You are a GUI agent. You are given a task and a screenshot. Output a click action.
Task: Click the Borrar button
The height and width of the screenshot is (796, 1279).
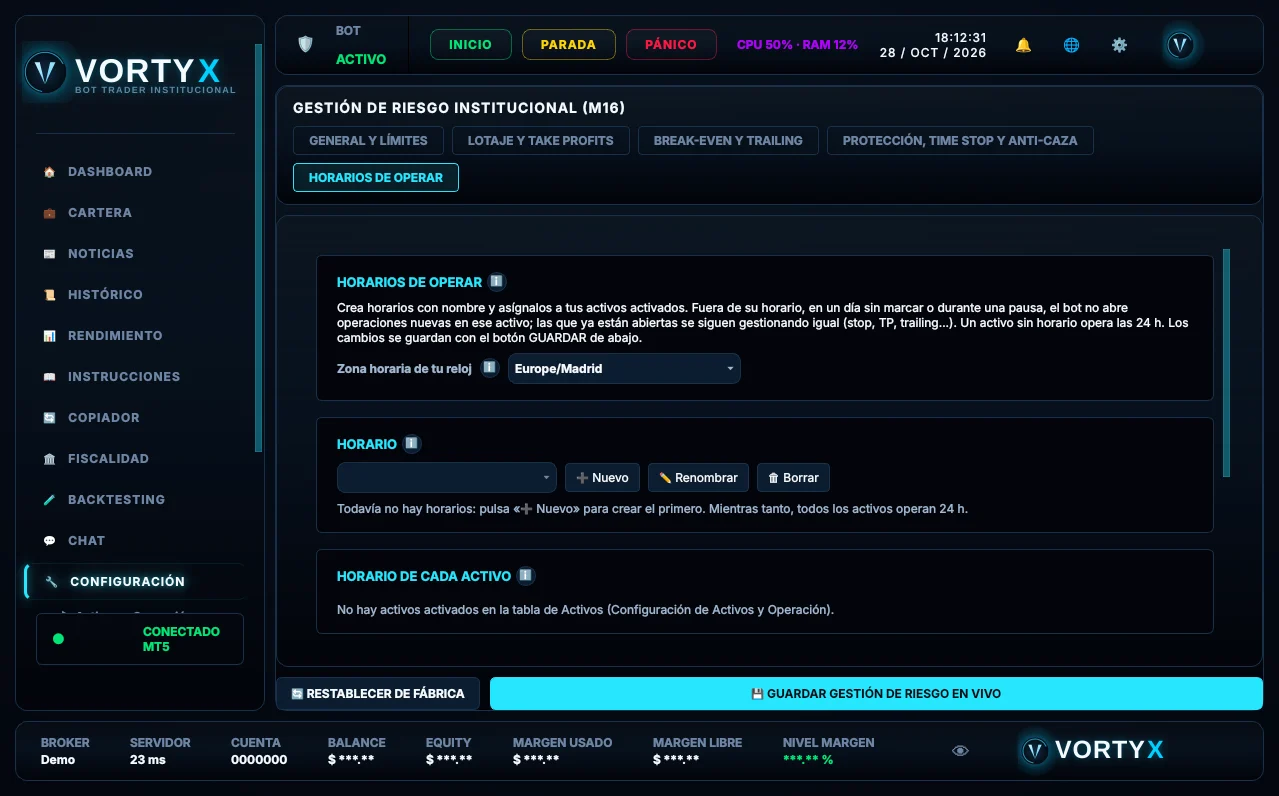click(x=793, y=478)
